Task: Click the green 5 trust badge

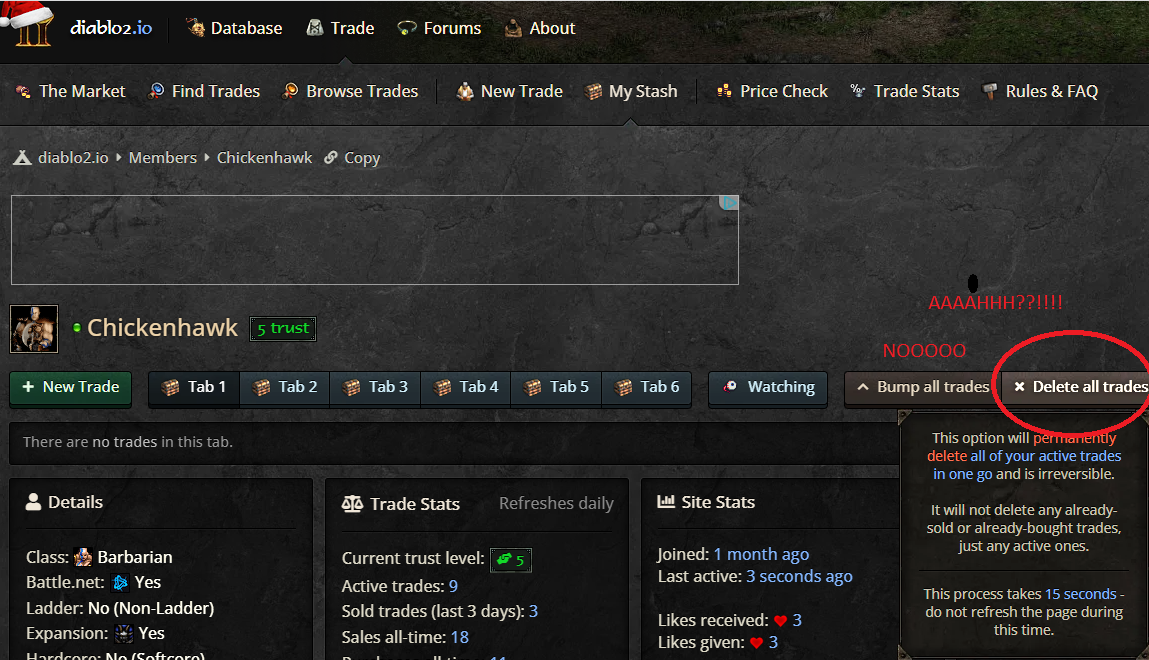Action: tap(283, 328)
